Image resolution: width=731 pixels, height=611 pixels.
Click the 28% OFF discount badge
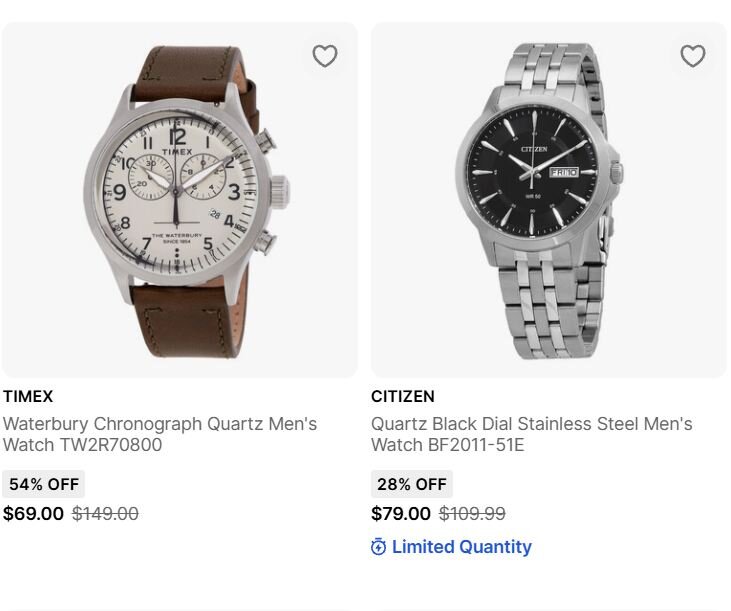click(412, 484)
